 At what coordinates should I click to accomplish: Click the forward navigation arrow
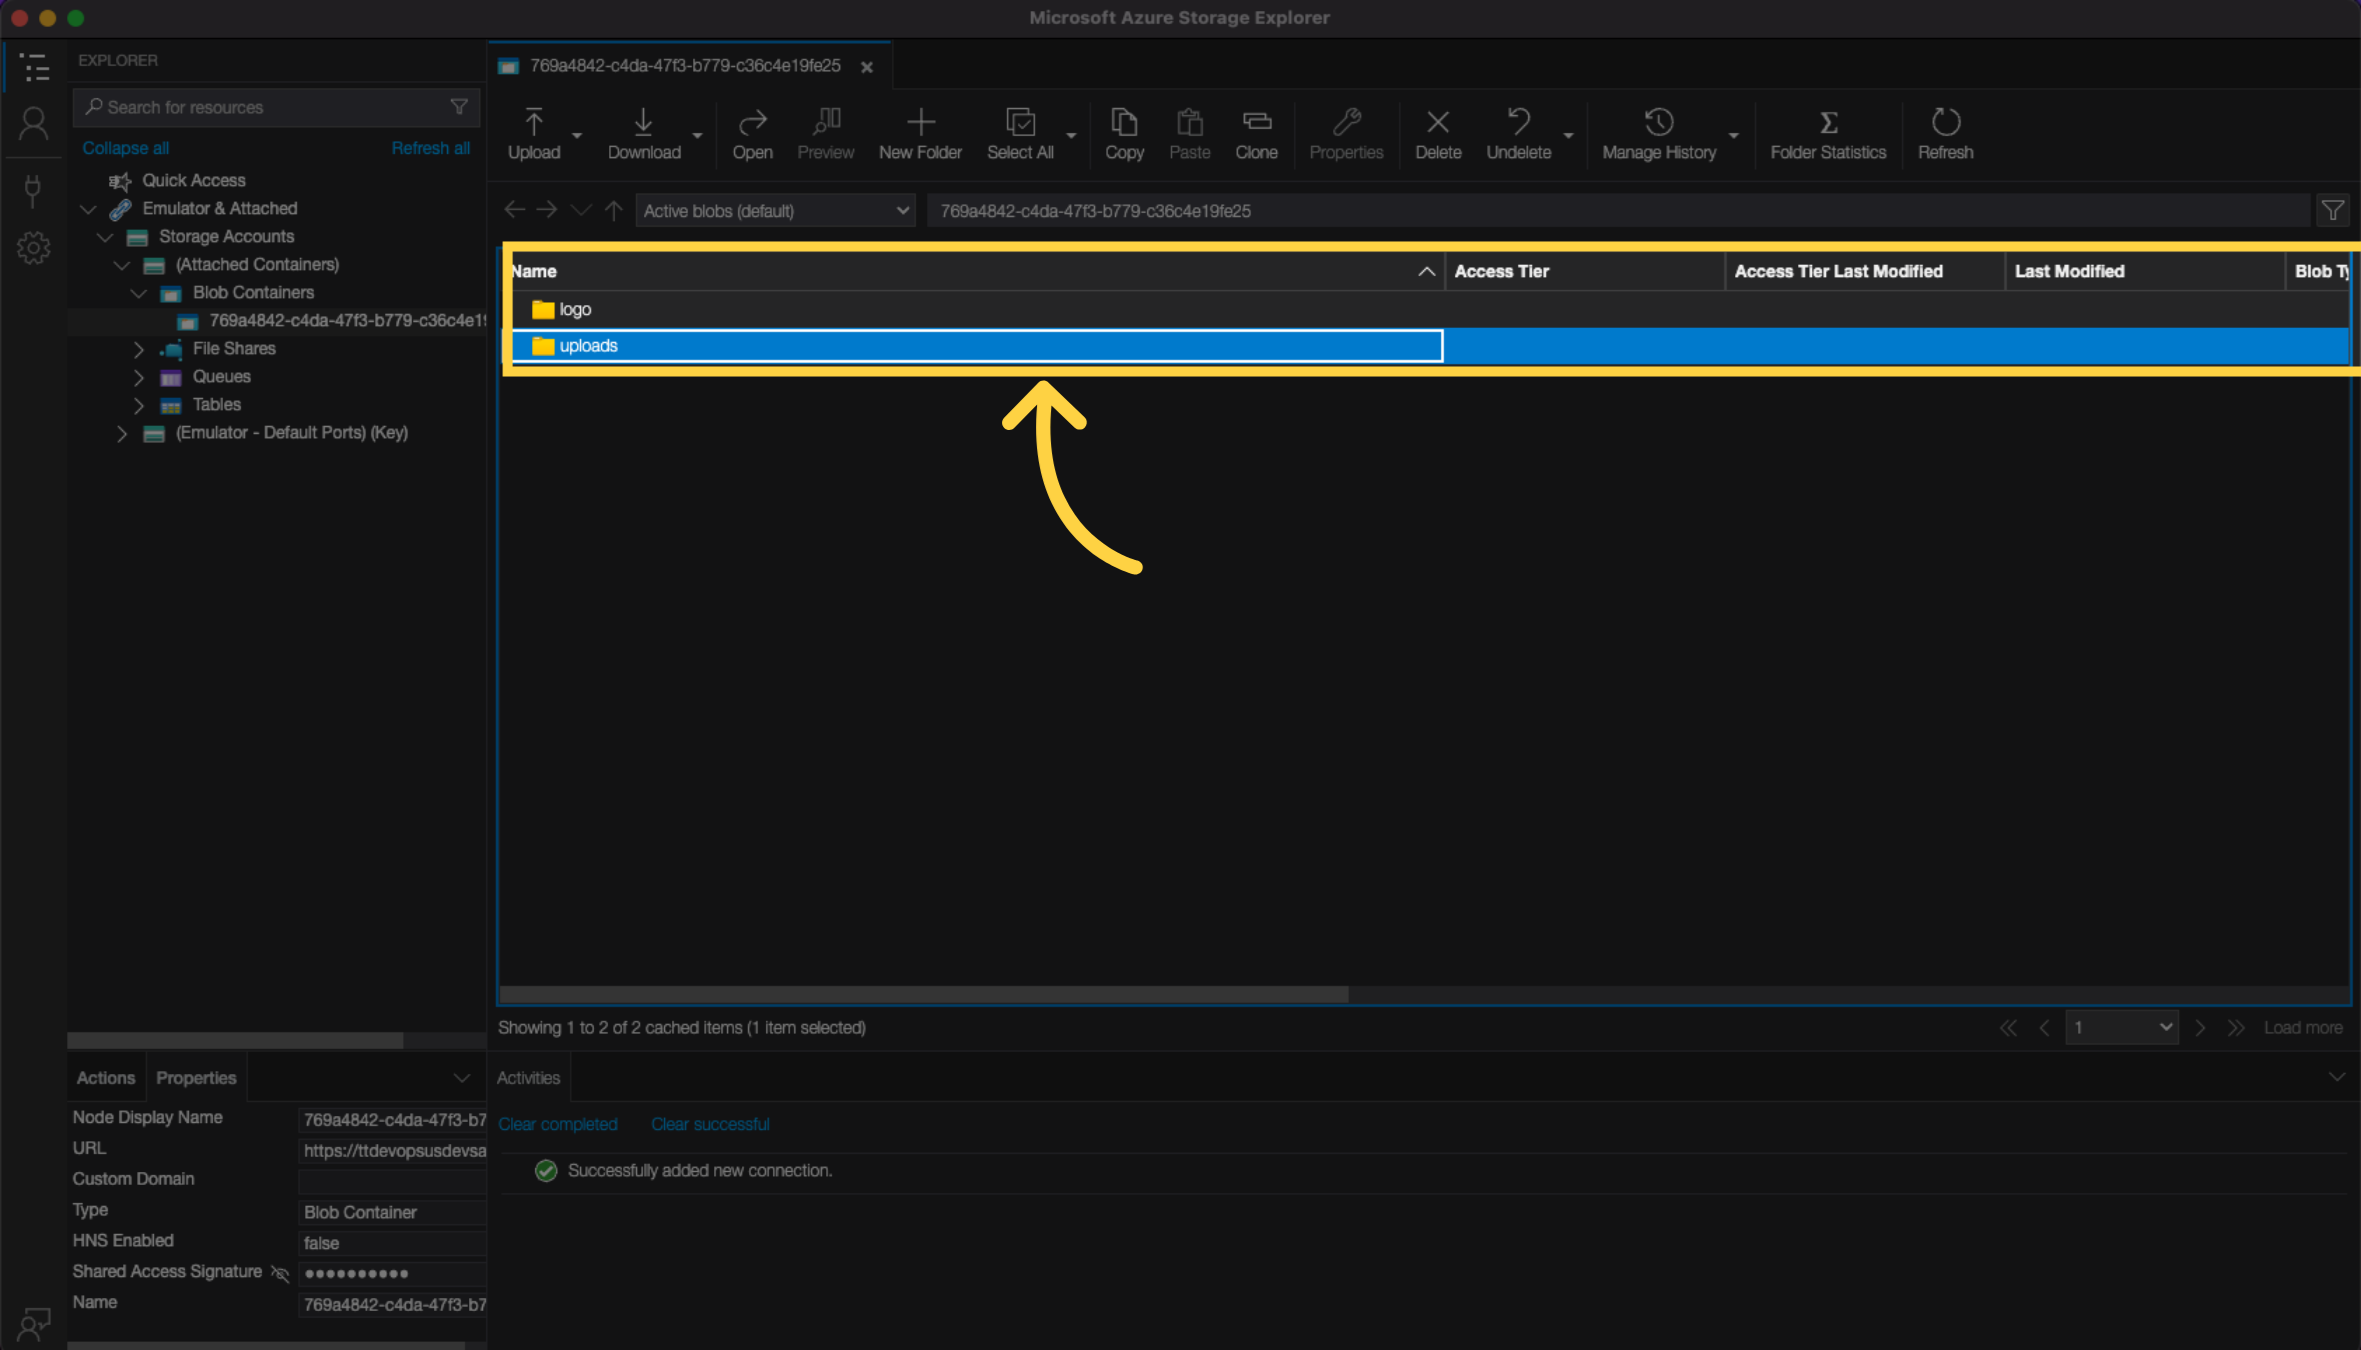point(546,210)
